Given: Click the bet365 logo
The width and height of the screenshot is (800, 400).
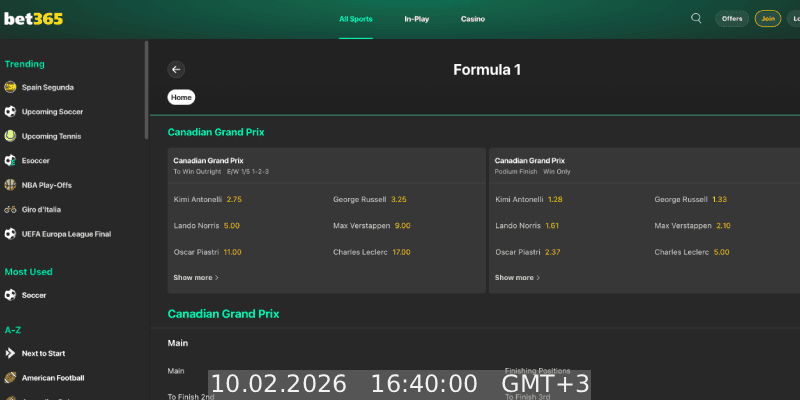Looking at the screenshot, I should pos(34,19).
